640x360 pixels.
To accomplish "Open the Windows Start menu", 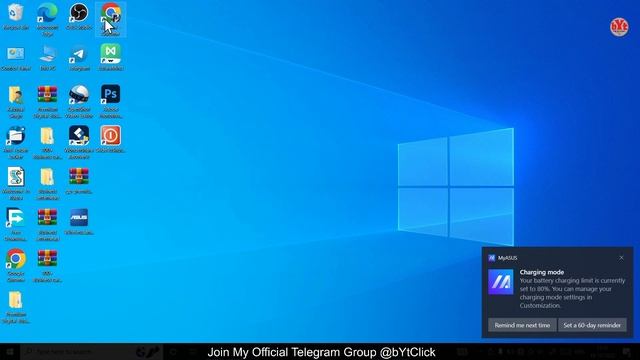I will coord(10,352).
